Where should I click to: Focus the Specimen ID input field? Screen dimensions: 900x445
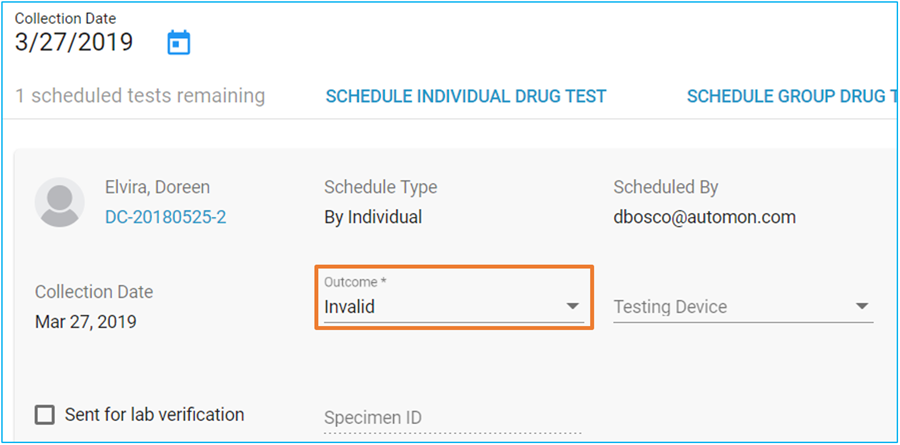point(453,418)
